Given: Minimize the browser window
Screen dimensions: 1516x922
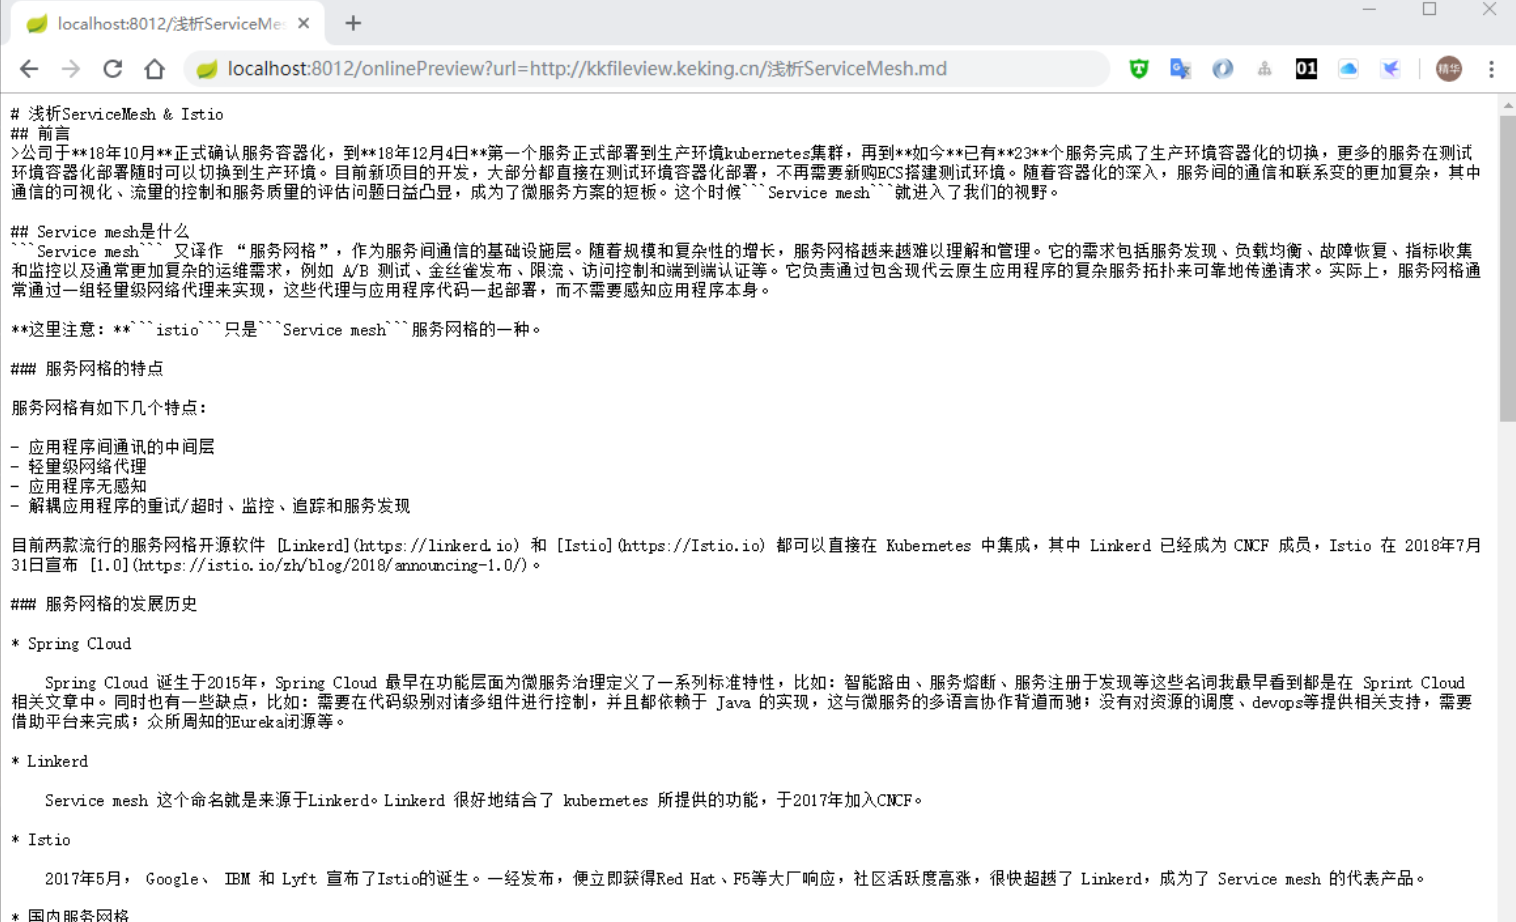Looking at the screenshot, I should pyautogui.click(x=1369, y=9).
